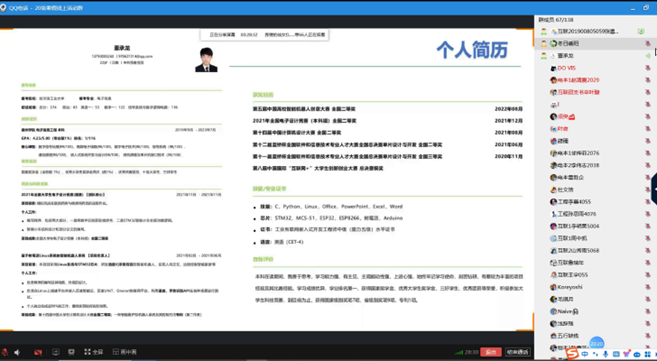Image resolution: width=657 pixels, height=361 pixels.
Task: Click Sogou voice input microphone icon
Action: pos(605,354)
